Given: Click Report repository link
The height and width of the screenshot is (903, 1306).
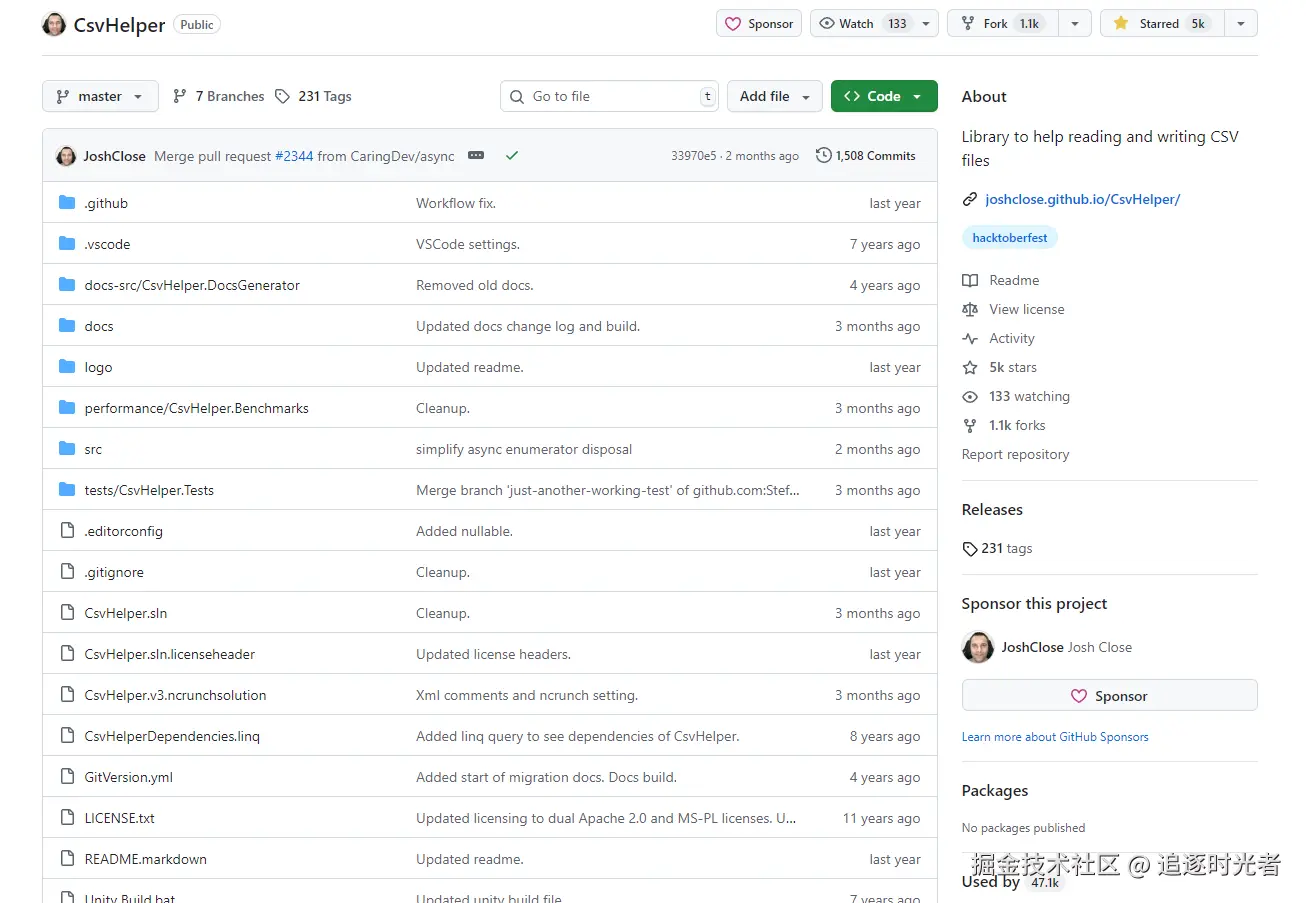Looking at the screenshot, I should pos(1015,454).
